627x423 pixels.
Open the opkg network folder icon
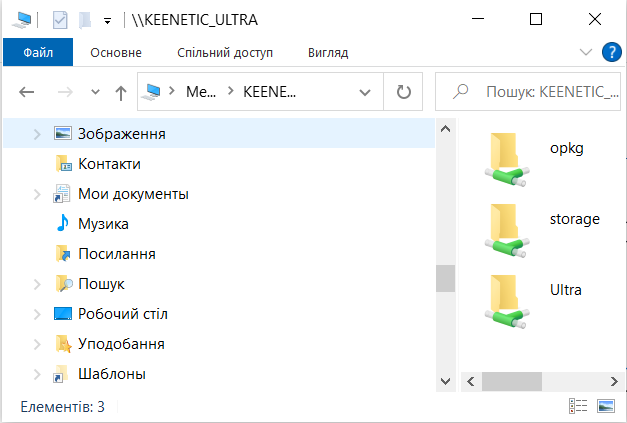click(507, 159)
